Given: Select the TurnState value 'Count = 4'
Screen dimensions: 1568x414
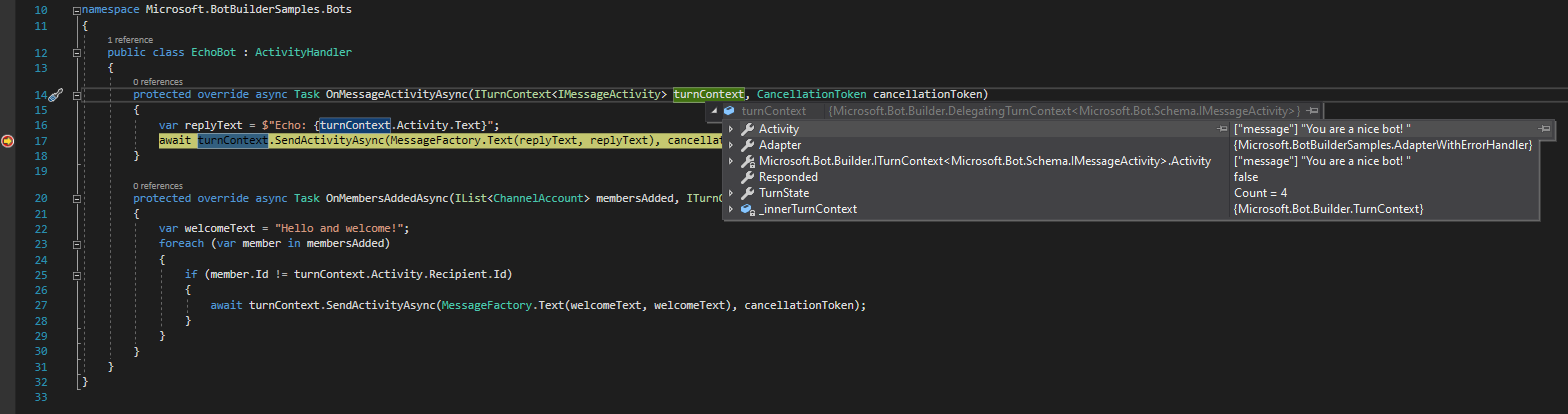Looking at the screenshot, I should [x=1260, y=193].
